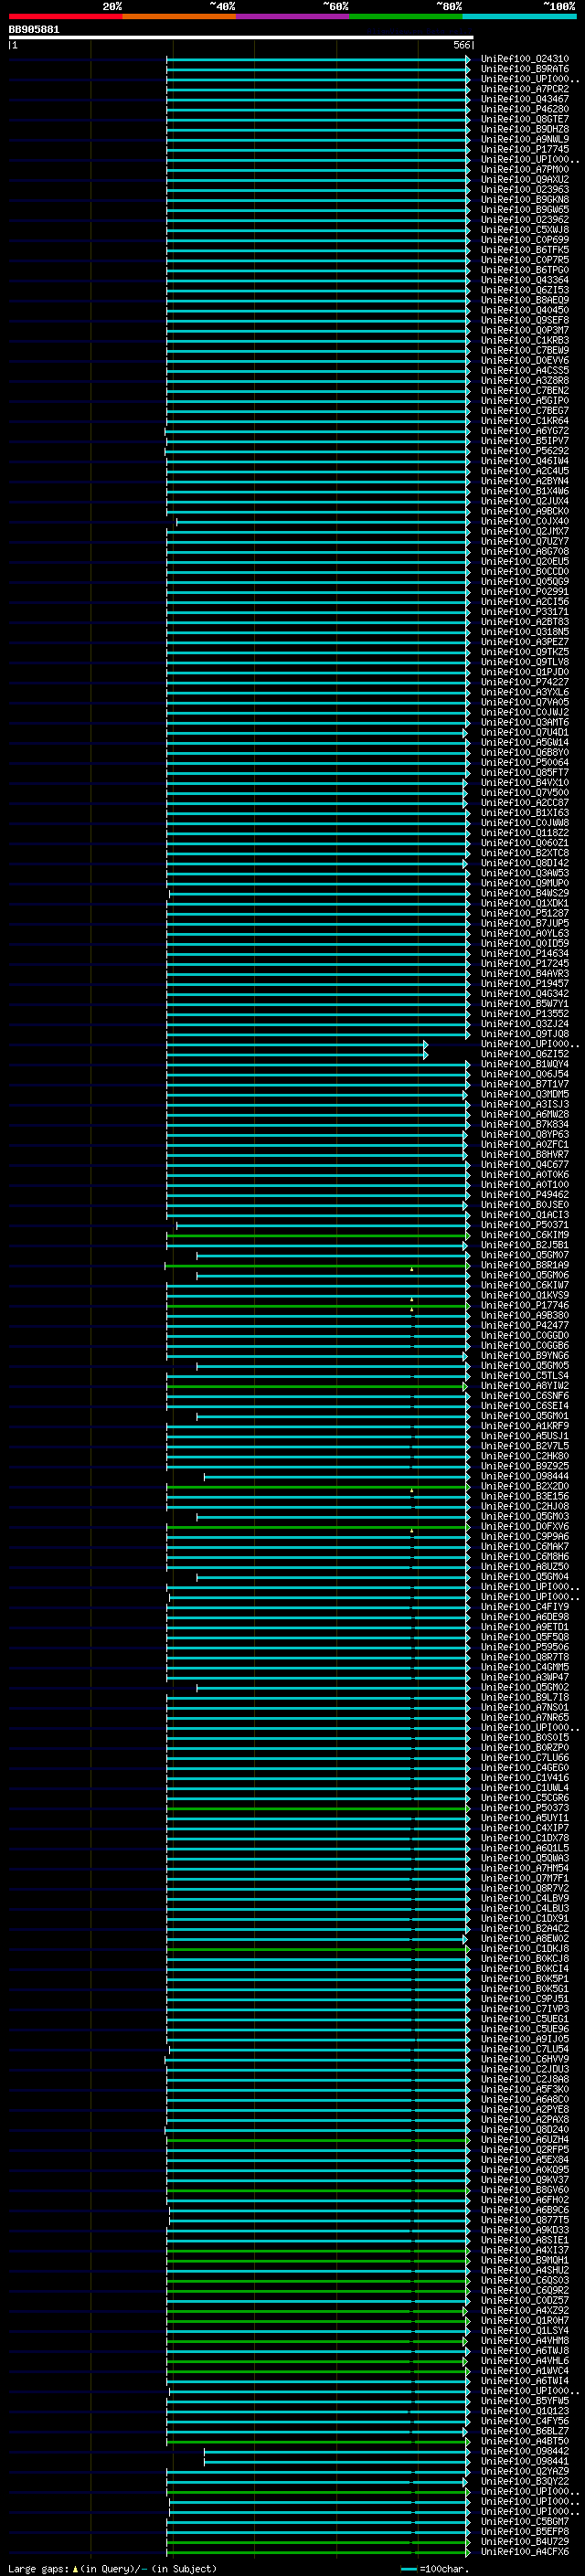Select the label UniRef100_Q1KVS9
This screenshot has width=585, height=2576.
tap(525, 1295)
